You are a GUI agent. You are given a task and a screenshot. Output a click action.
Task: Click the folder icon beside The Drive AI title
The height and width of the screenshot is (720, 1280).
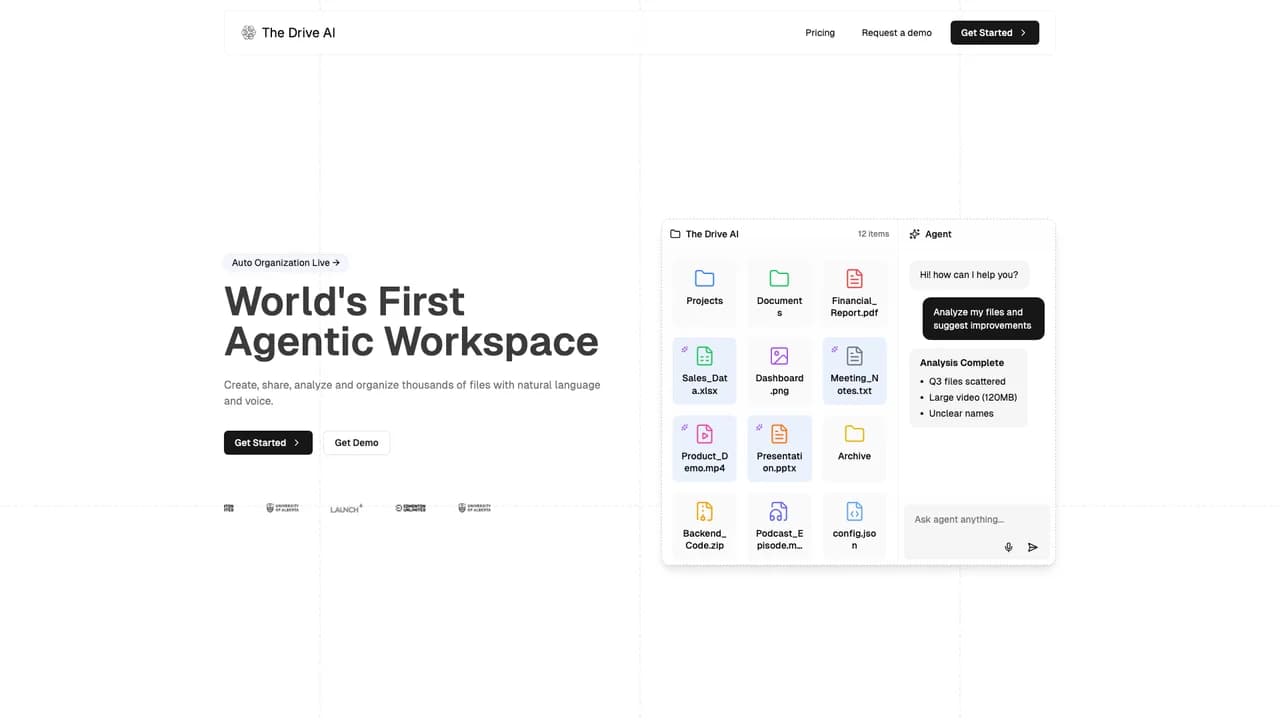(675, 234)
